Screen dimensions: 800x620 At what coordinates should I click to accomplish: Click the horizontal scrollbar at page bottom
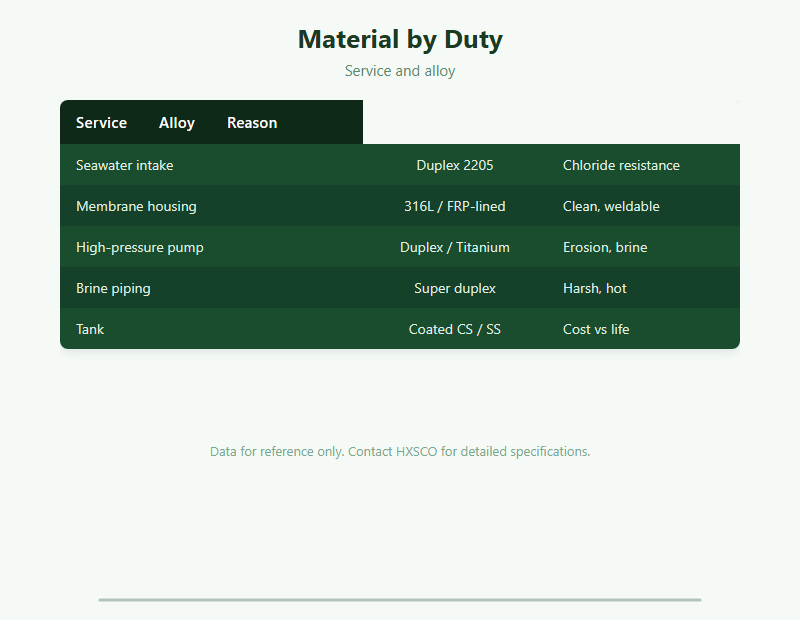(x=400, y=600)
